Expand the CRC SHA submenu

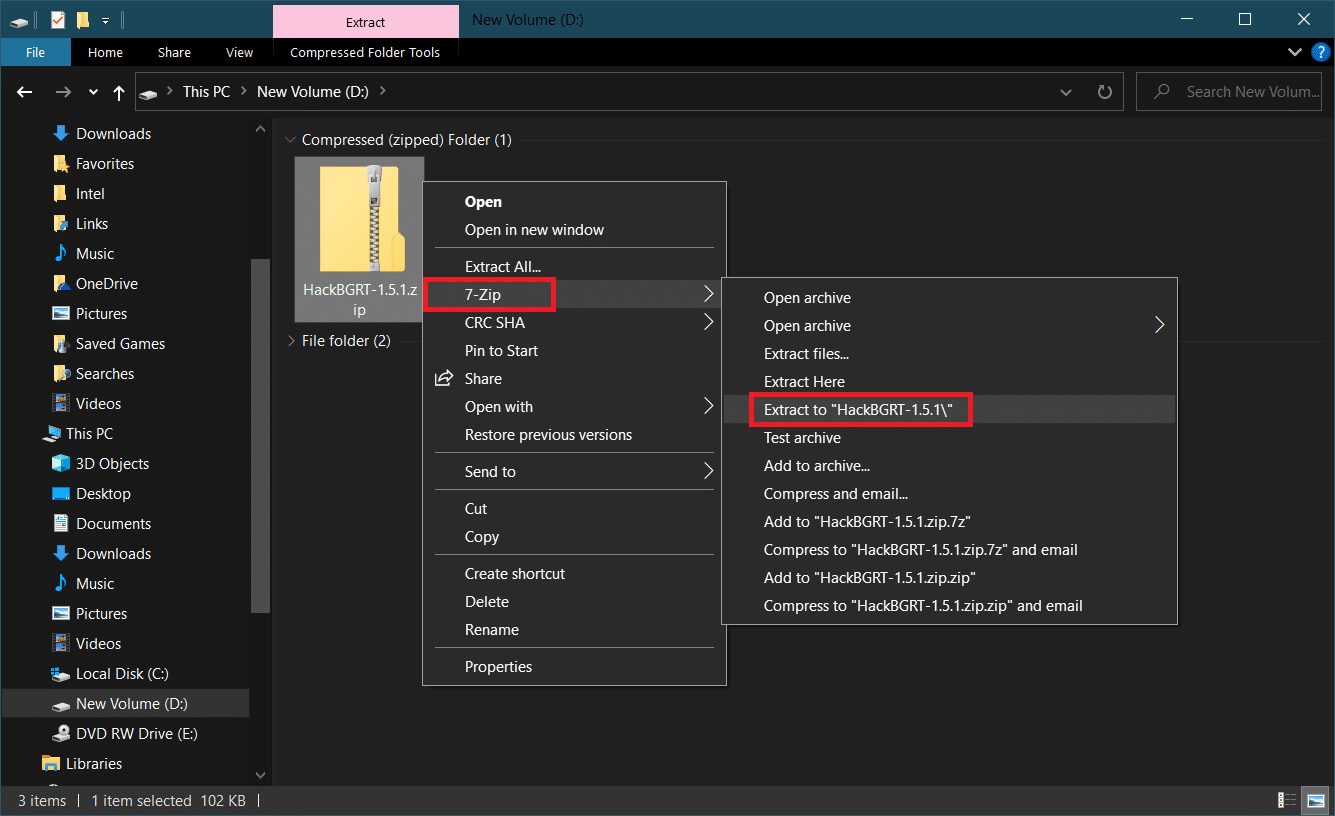(x=574, y=323)
